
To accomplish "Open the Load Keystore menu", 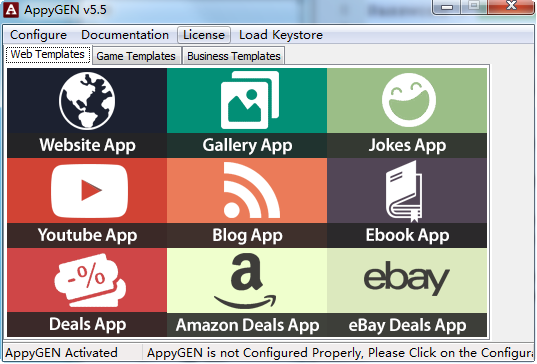I will pos(281,35).
